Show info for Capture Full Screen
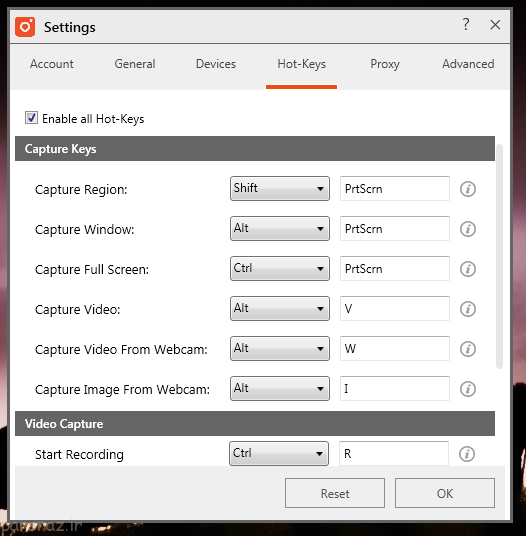This screenshot has height=536, width=526. pyautogui.click(x=468, y=269)
